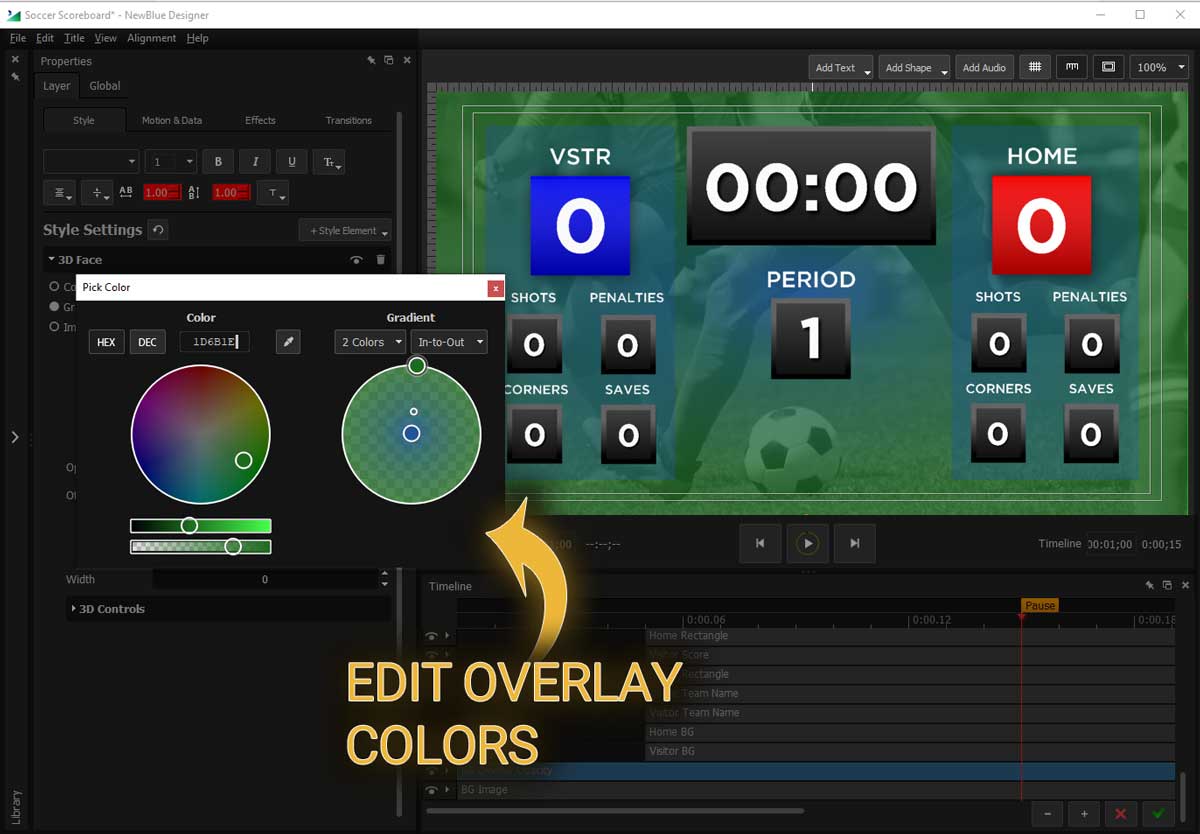Open the Alignment menu
The height and width of the screenshot is (834, 1200).
click(151, 38)
